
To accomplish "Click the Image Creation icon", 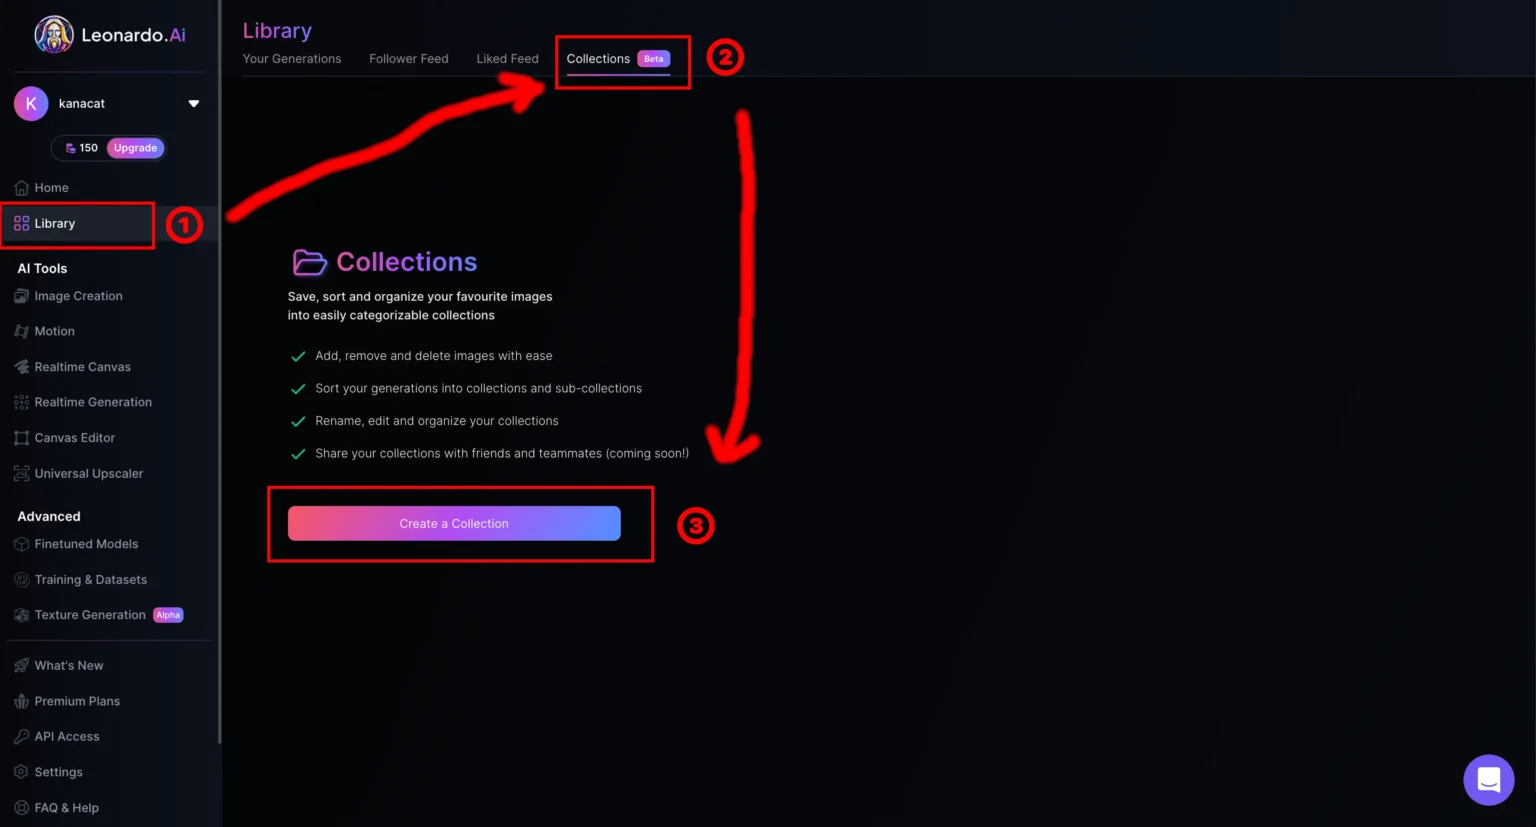I will (x=21, y=296).
